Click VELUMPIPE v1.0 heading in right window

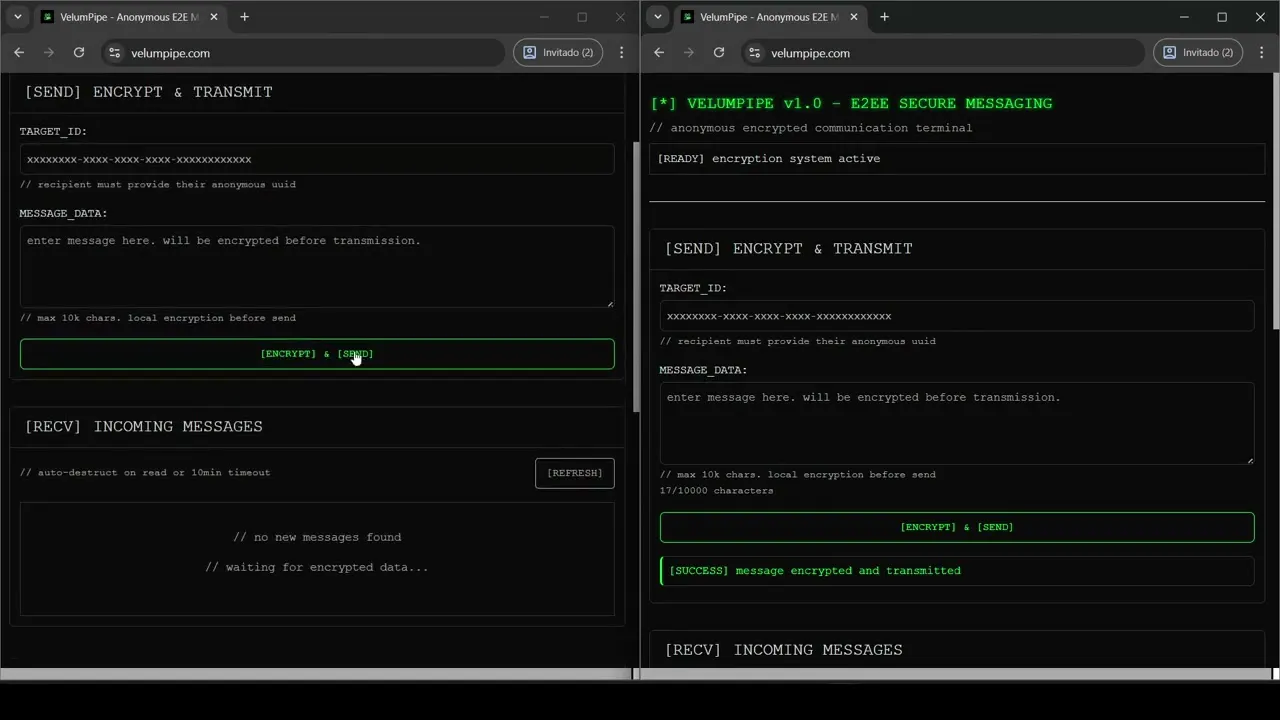(851, 103)
